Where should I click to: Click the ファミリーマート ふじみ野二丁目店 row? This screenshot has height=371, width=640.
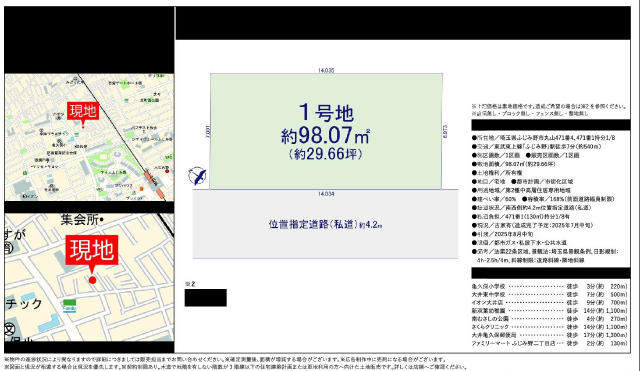click(x=549, y=344)
